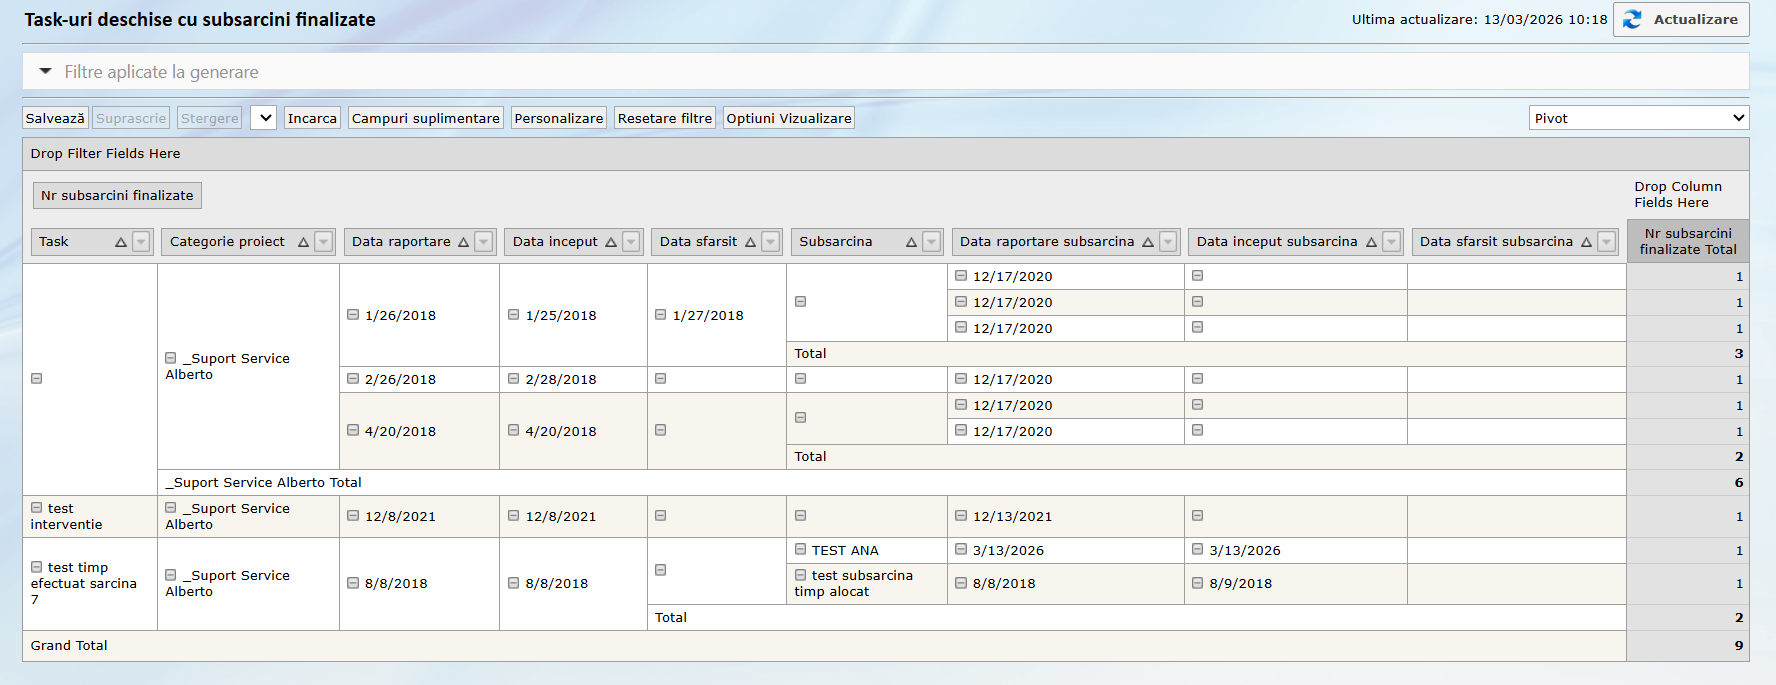Image resolution: width=1776 pixels, height=685 pixels.
Task: Click the refresh icon beside Actualizare
Action: pyautogui.click(x=1632, y=20)
